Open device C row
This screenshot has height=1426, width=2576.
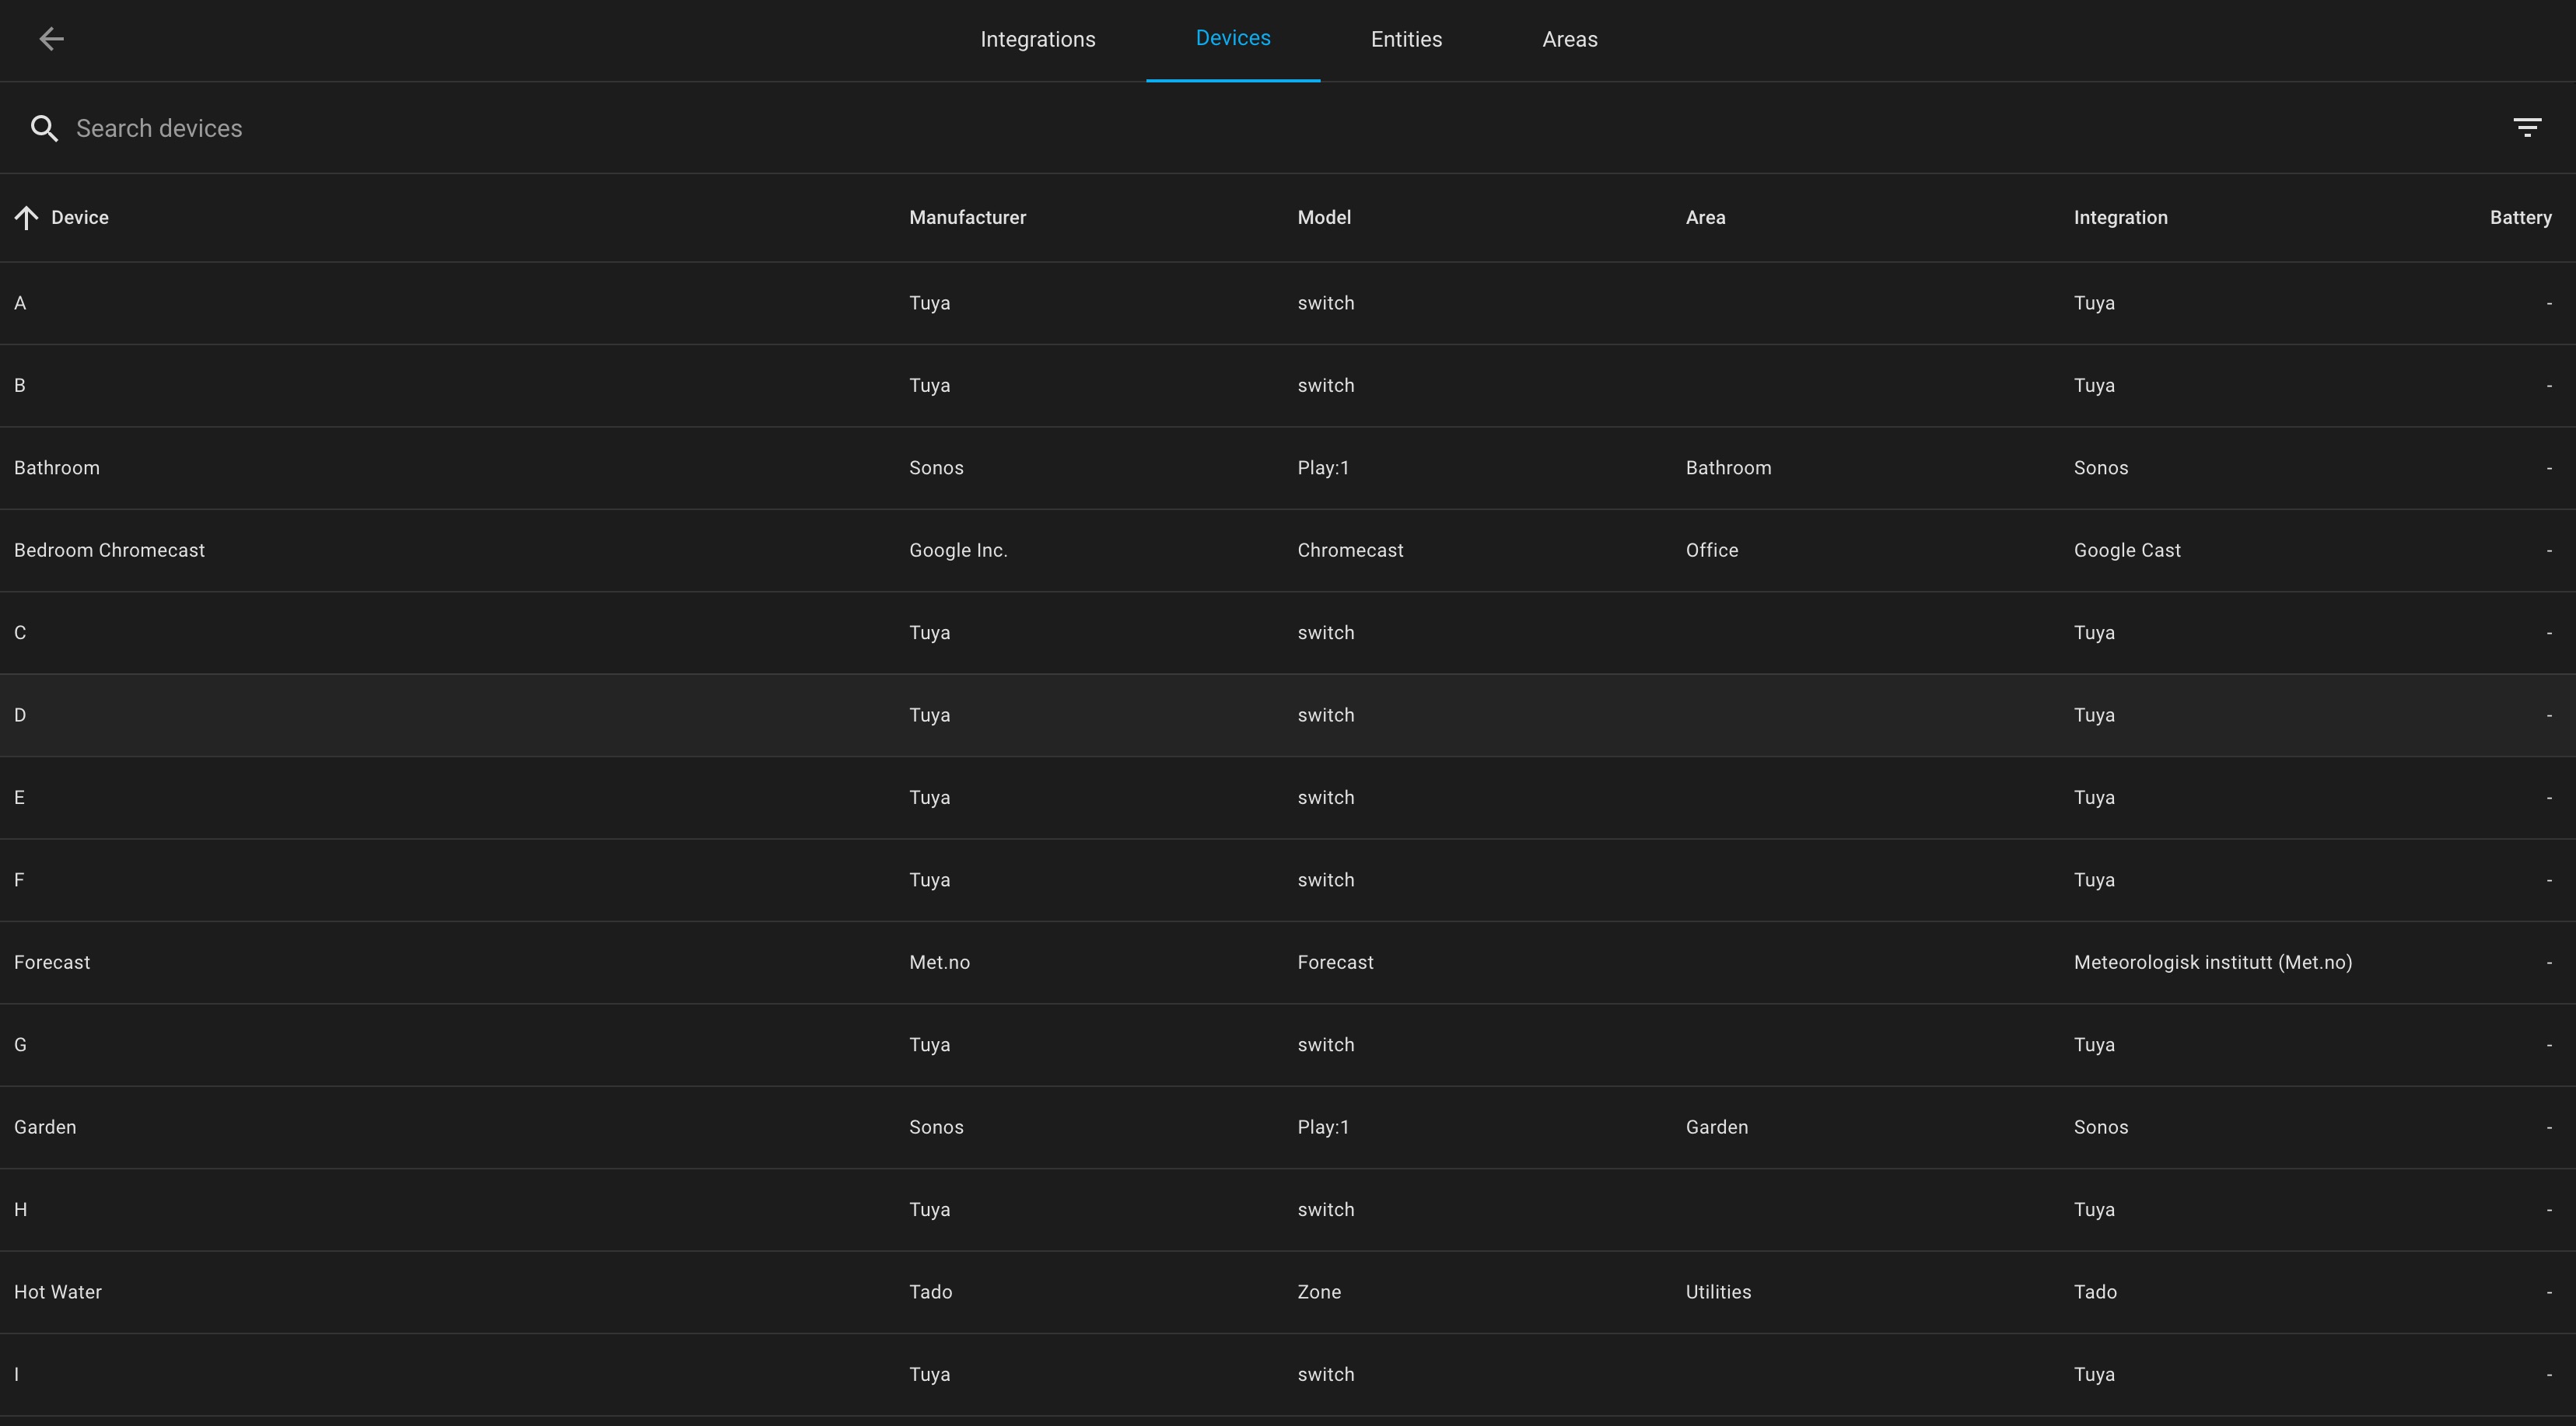[1288, 633]
